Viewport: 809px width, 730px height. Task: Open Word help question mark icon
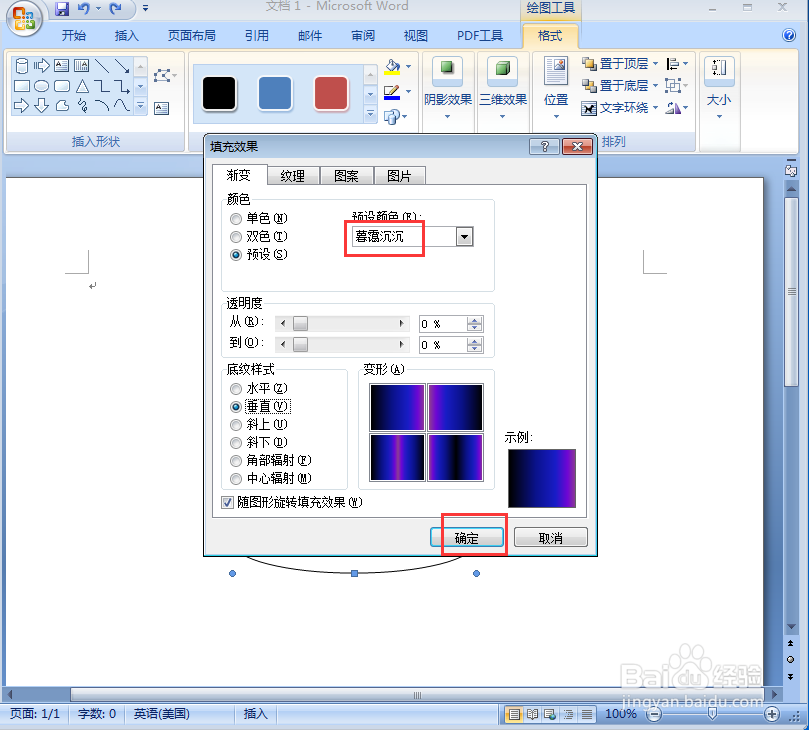pyautogui.click(x=789, y=35)
